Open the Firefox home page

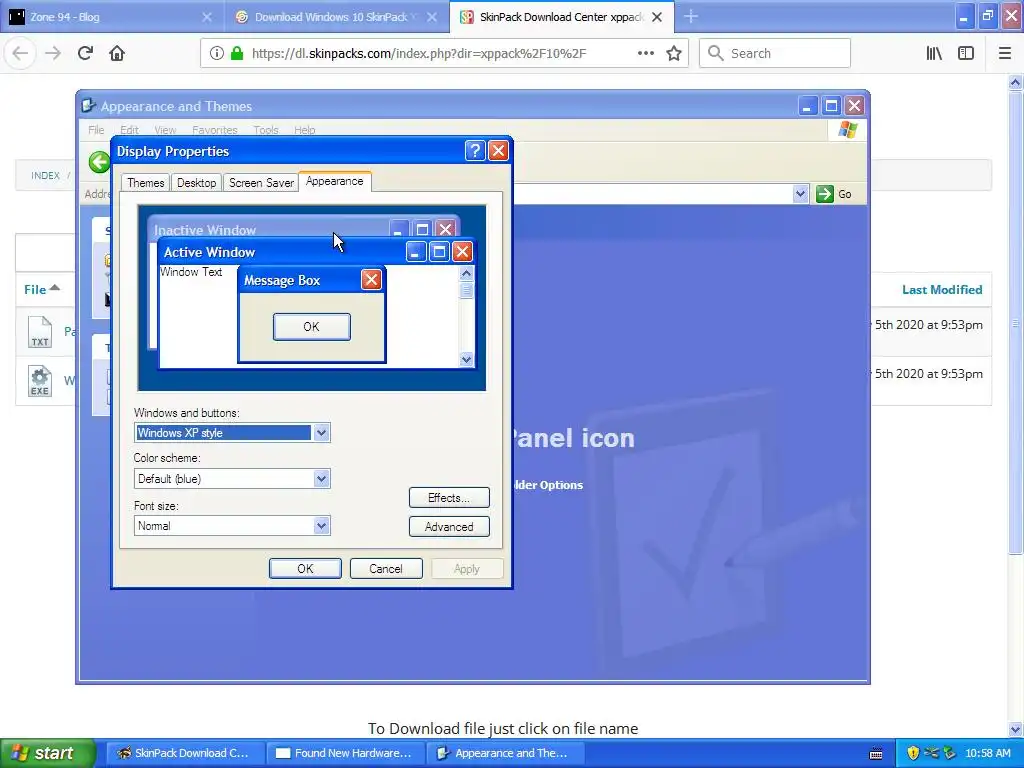pos(117,53)
